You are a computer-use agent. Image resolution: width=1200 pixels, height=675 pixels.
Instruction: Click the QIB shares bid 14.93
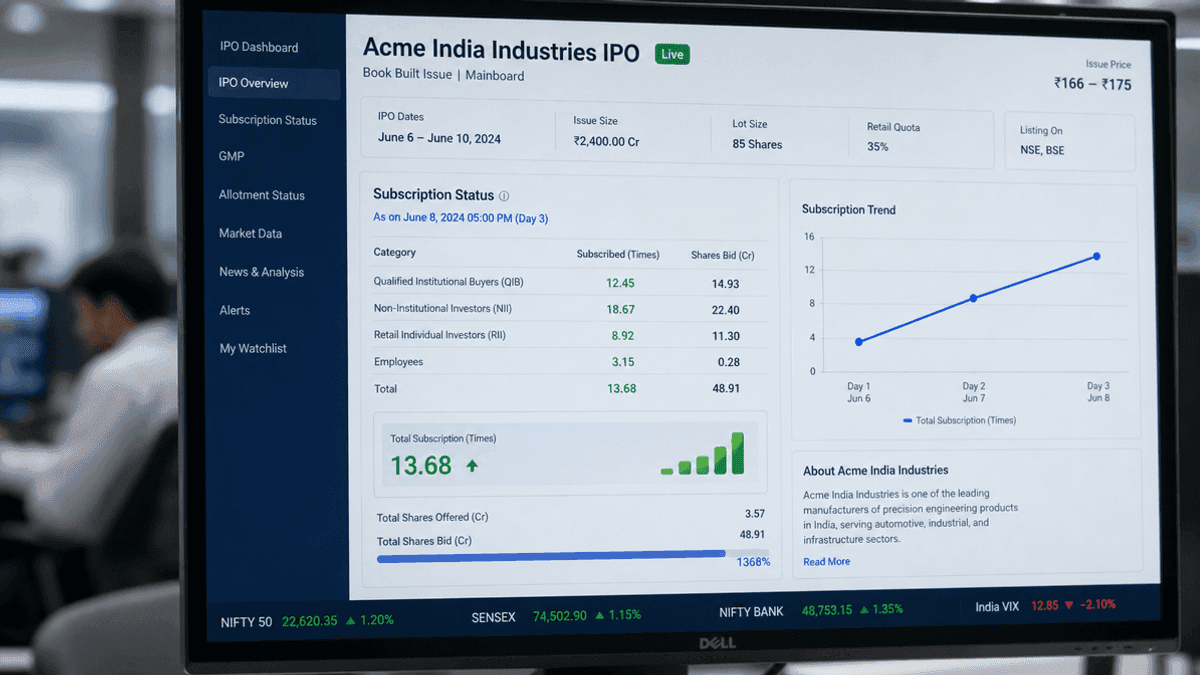point(725,284)
